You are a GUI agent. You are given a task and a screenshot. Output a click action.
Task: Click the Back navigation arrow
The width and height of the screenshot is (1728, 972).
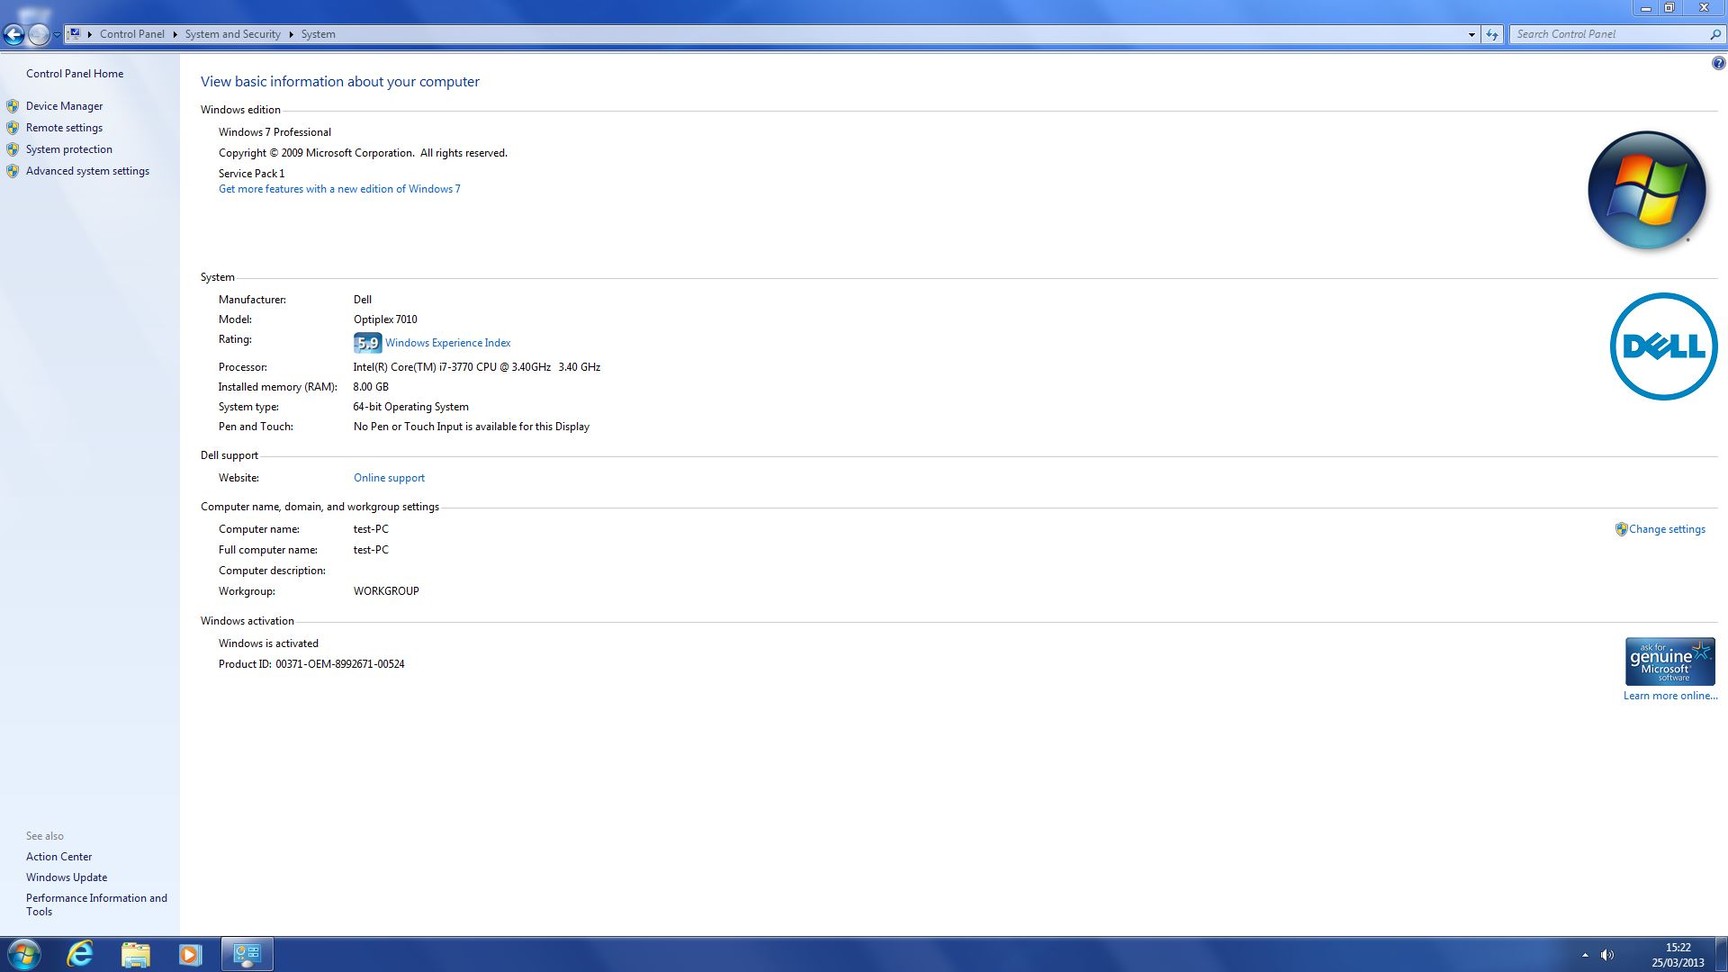coord(13,34)
